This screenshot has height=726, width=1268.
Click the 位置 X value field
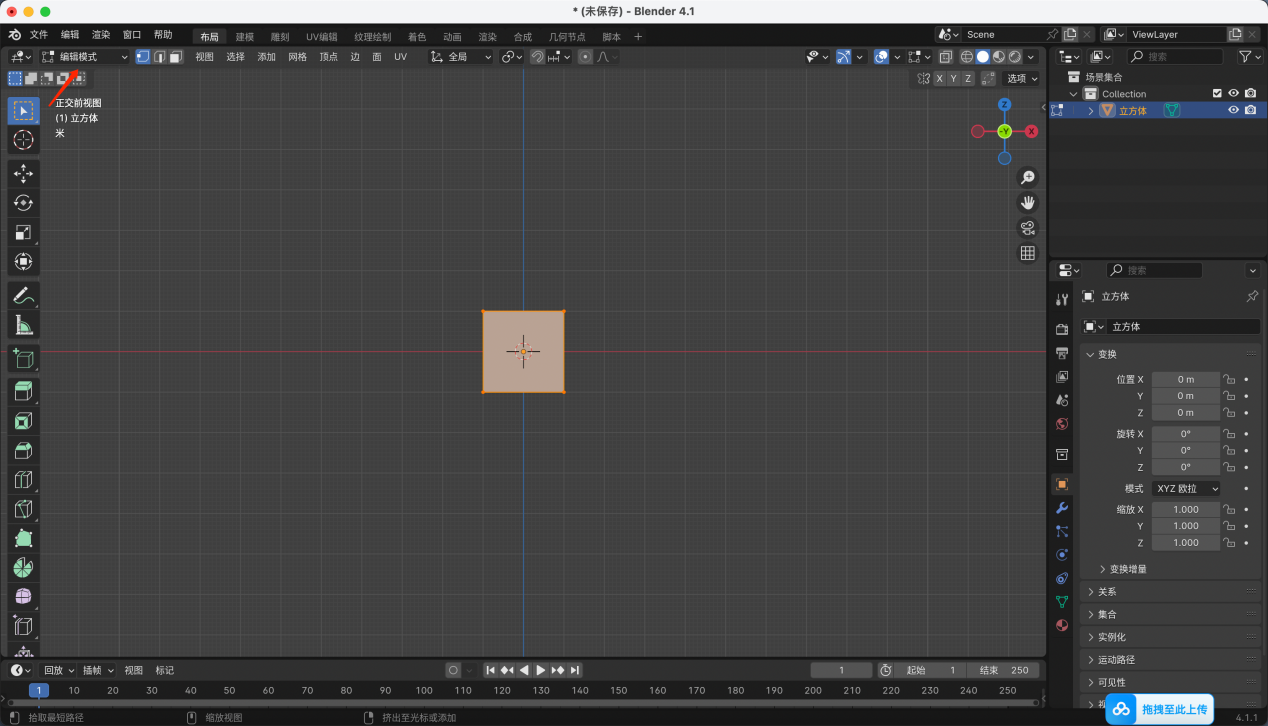click(x=1185, y=379)
